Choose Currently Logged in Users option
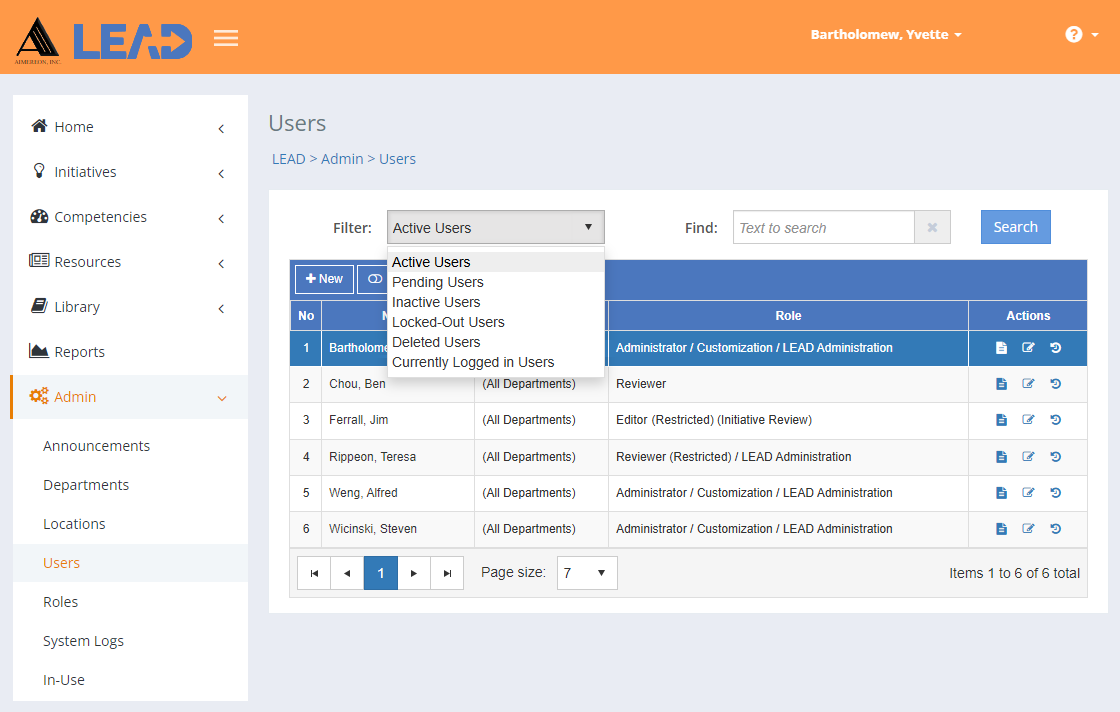The height and width of the screenshot is (712, 1120). (473, 362)
